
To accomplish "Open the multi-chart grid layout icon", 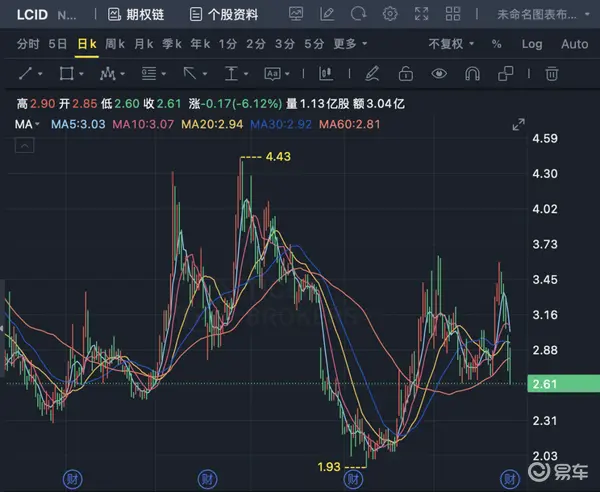I will 453,14.
